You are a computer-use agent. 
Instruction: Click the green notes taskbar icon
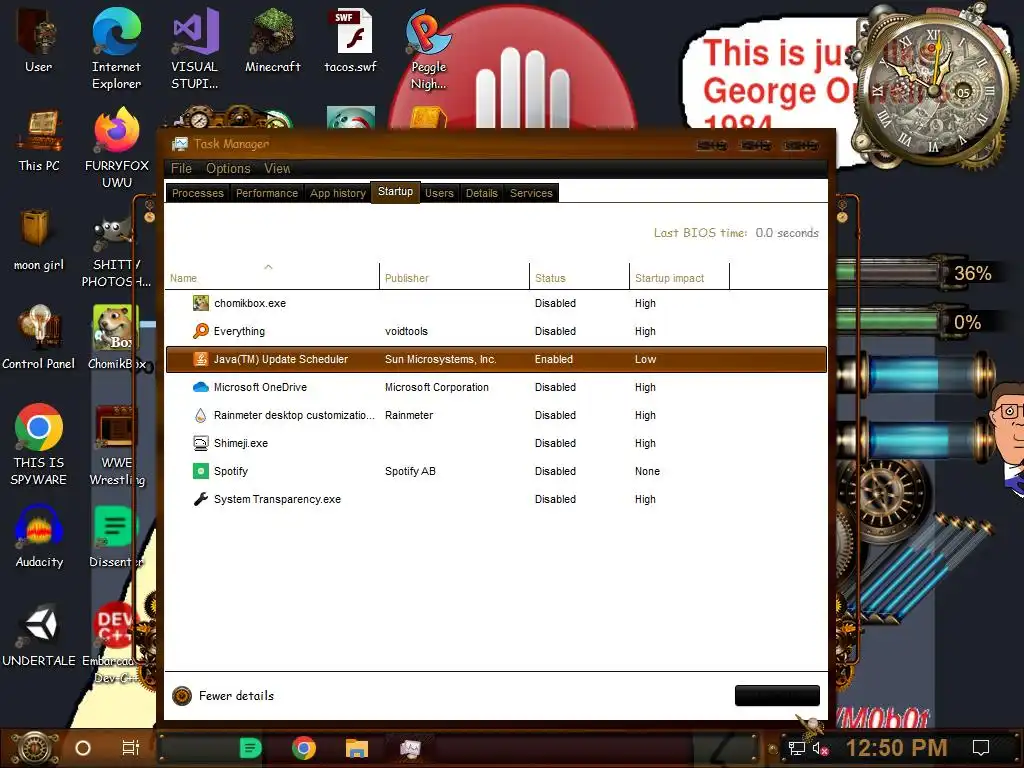click(250, 748)
